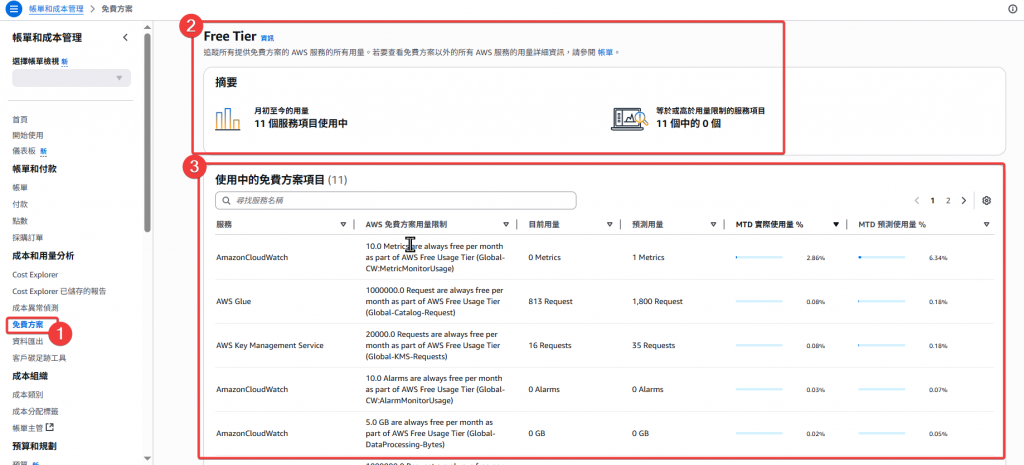Viewport: 1024px width, 465px height.
Task: Click 新 badge next to 儀表板
Action: pyautogui.click(x=44, y=151)
